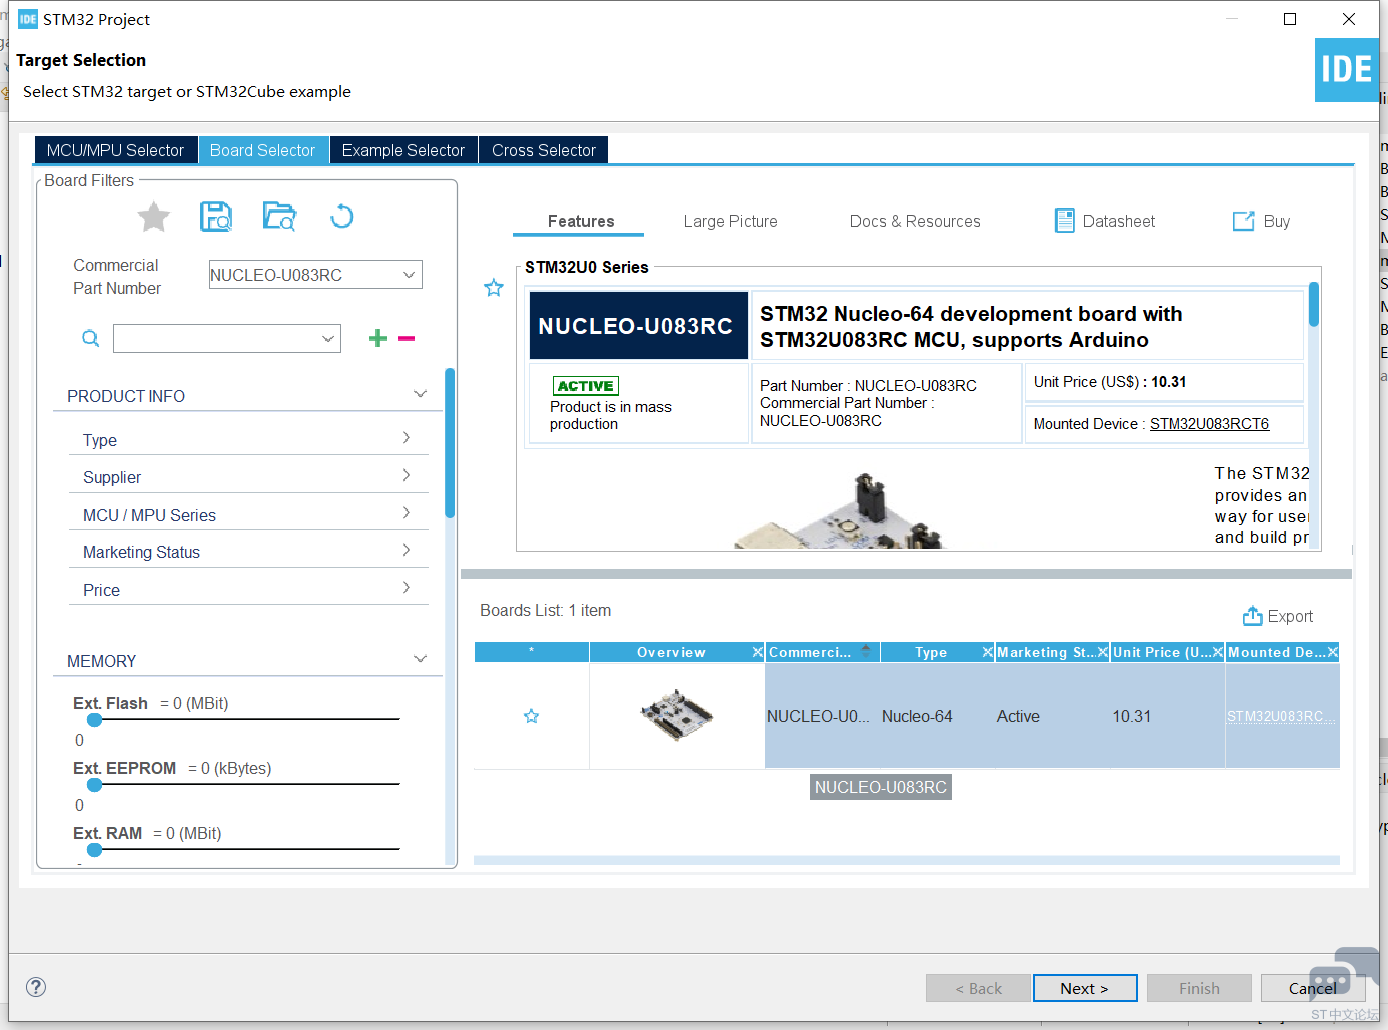Click the Type column header
Viewport: 1388px width, 1030px height.
coord(931,652)
